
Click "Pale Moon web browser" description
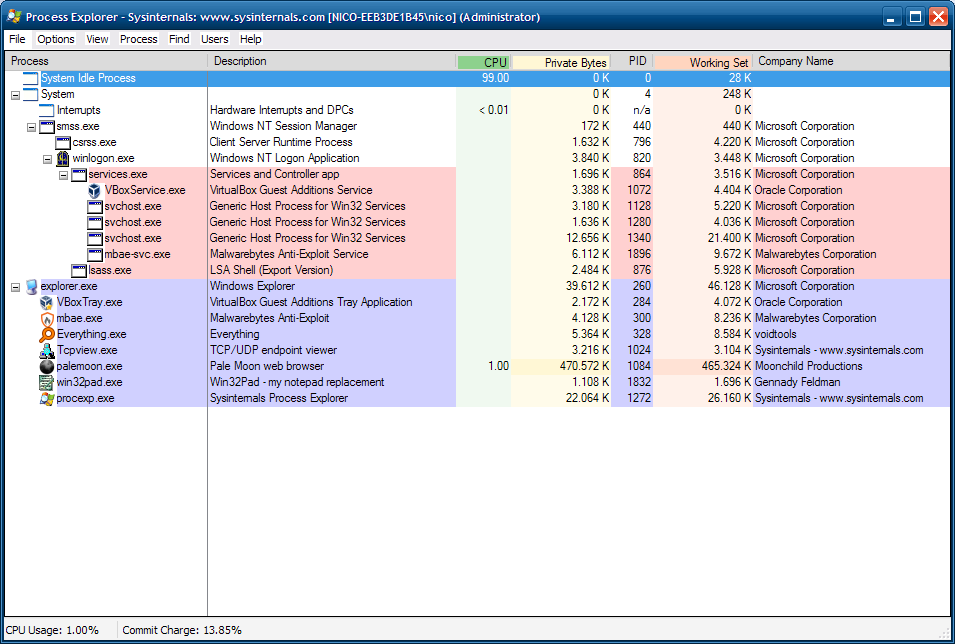(x=267, y=366)
